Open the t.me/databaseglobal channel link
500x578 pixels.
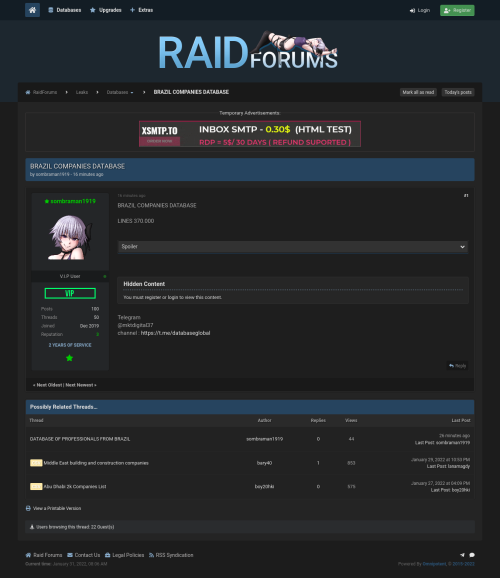click(x=176, y=333)
